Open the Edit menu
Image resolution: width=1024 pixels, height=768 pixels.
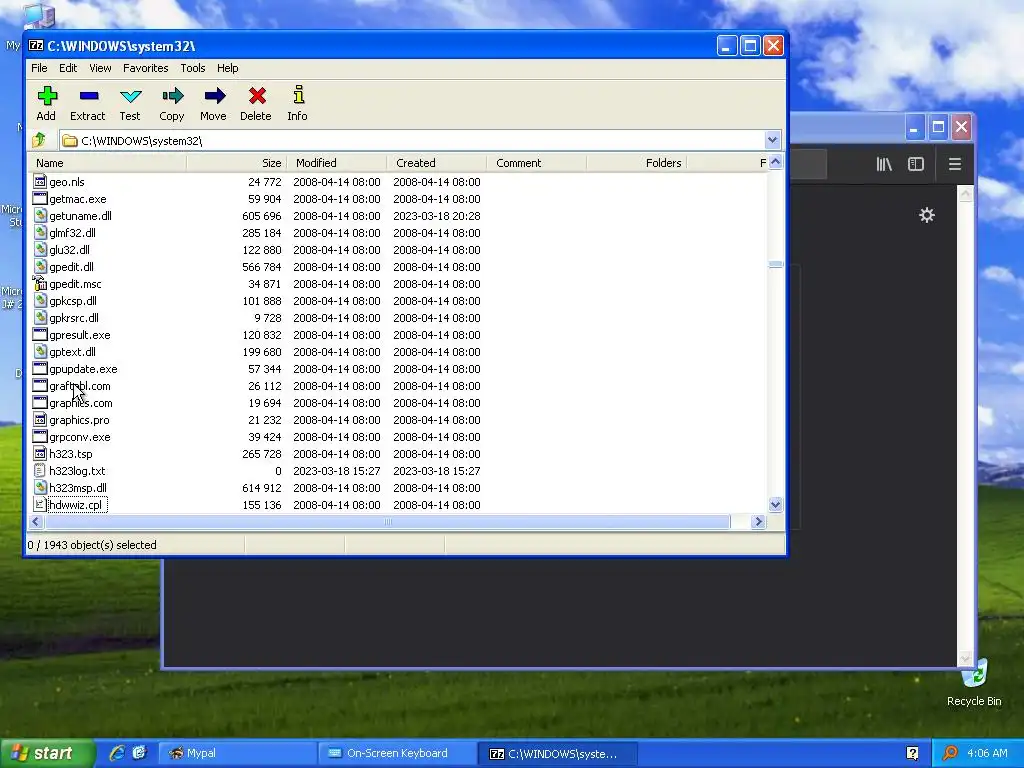68,68
